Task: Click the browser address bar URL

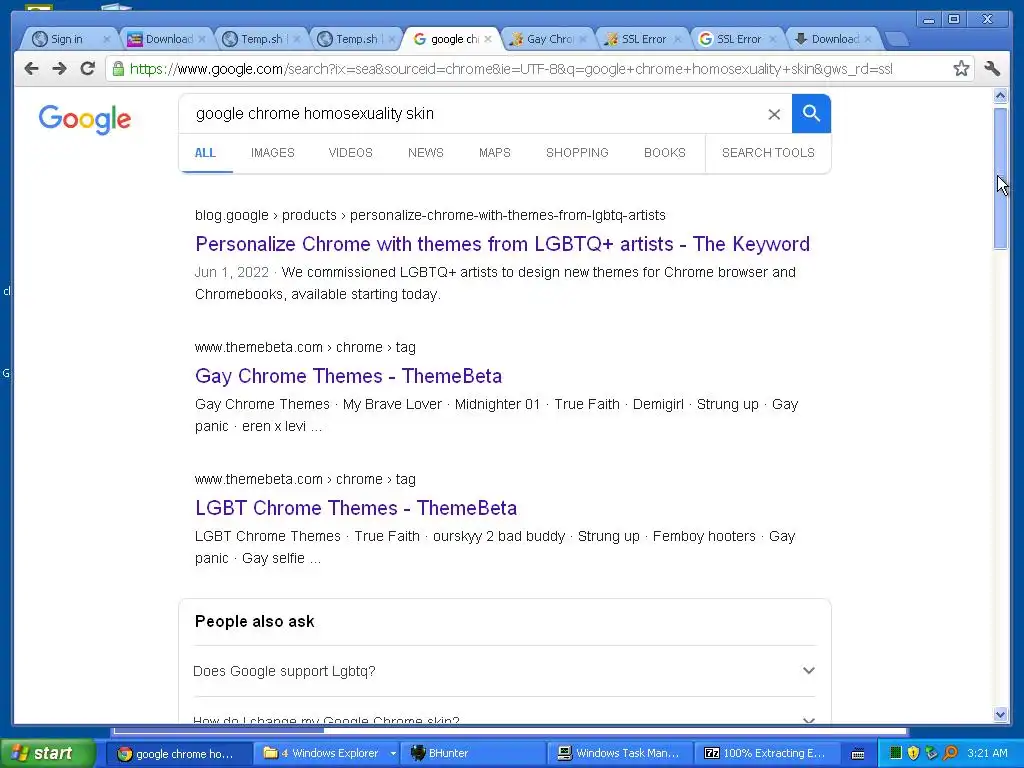Action: pos(511,69)
